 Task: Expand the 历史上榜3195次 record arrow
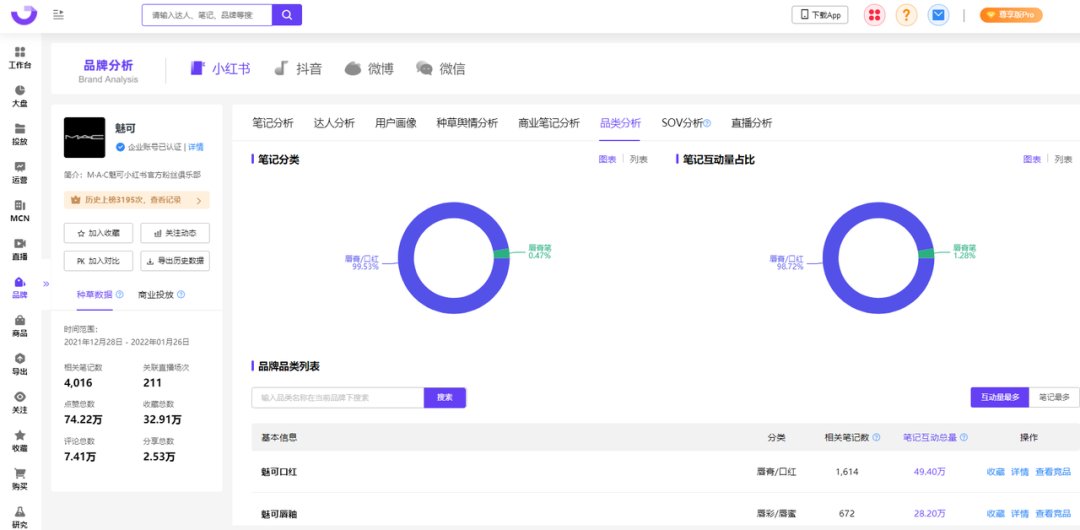click(x=199, y=201)
